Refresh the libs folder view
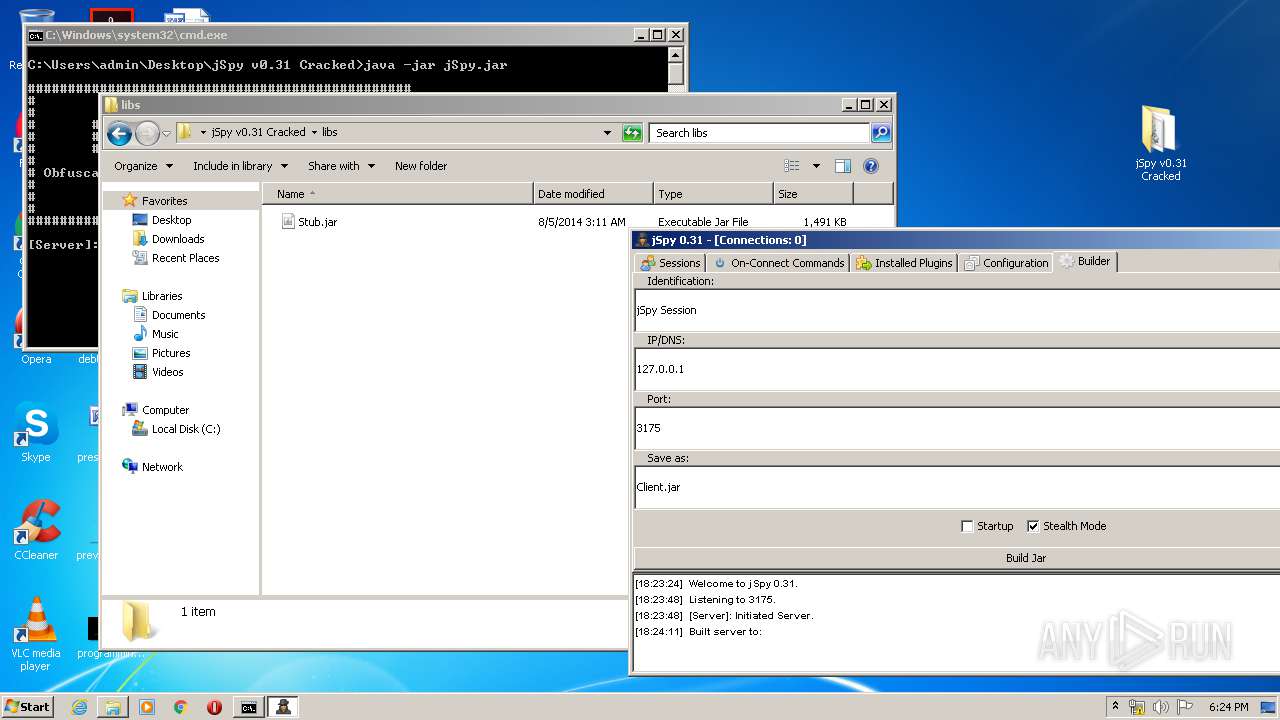 point(632,133)
